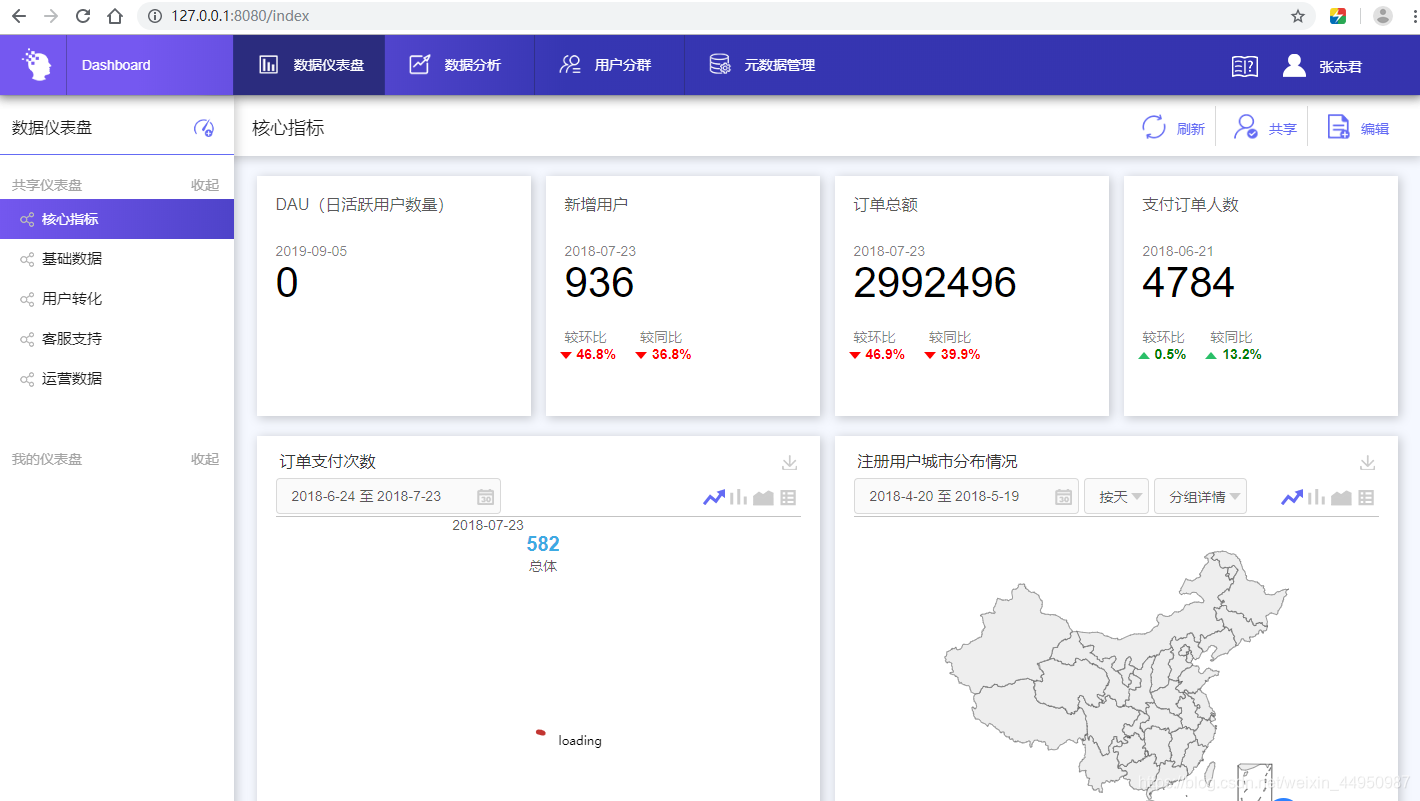Click the 39.9% 较同比 figure
This screenshot has width=1420, height=801.
tap(960, 354)
